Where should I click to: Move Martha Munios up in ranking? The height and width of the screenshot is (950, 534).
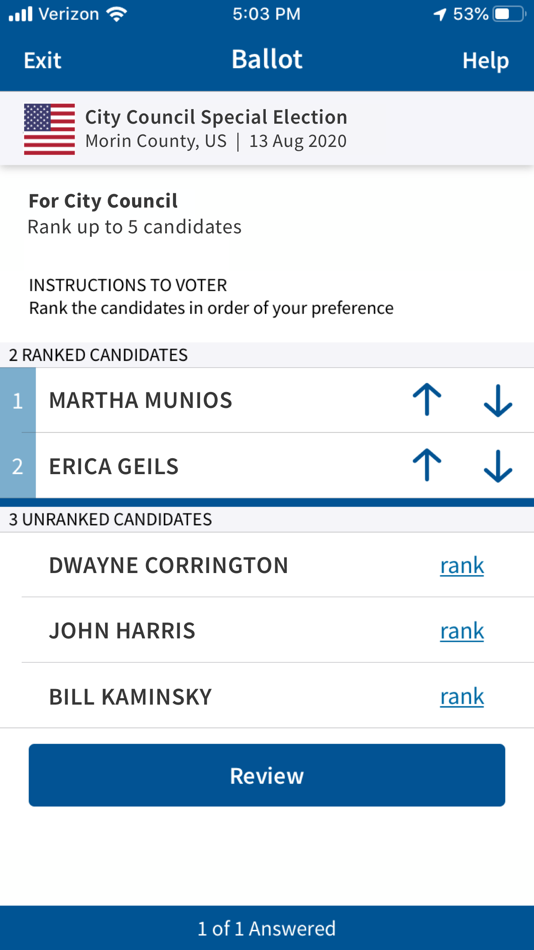tap(427, 400)
